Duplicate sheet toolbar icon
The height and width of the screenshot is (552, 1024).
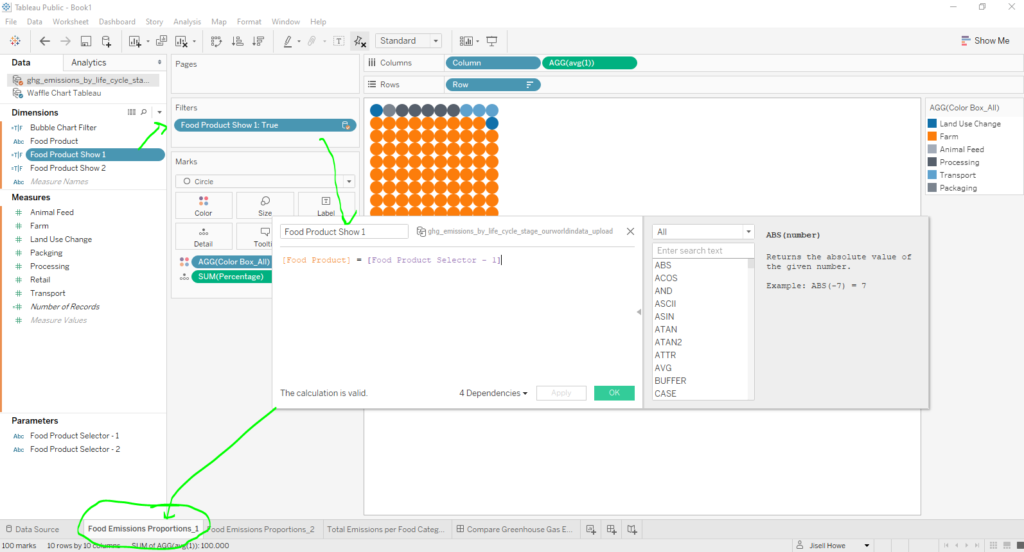coord(161,41)
